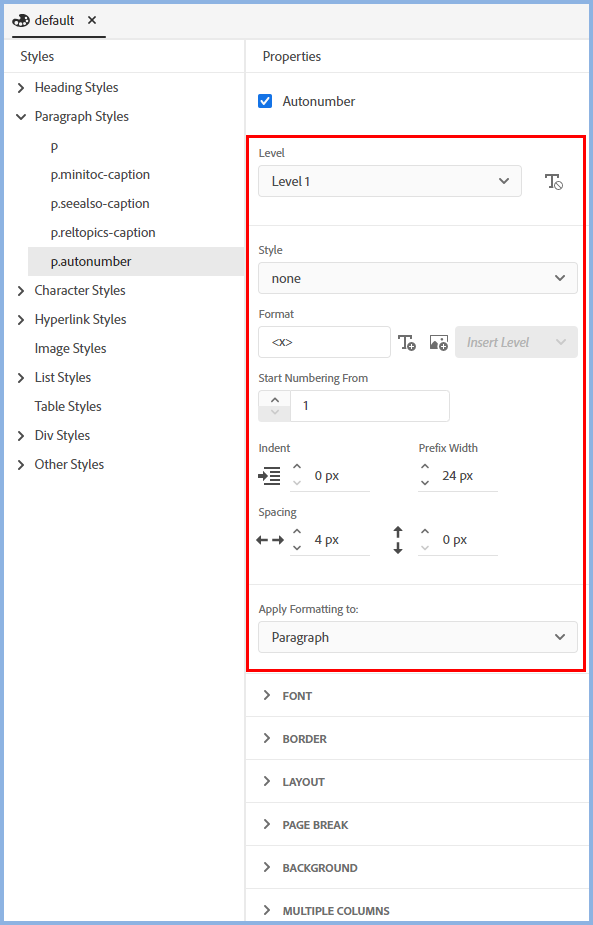The height and width of the screenshot is (925, 593).
Task: Uncheck the Autonumber checkbox
Action: point(265,101)
